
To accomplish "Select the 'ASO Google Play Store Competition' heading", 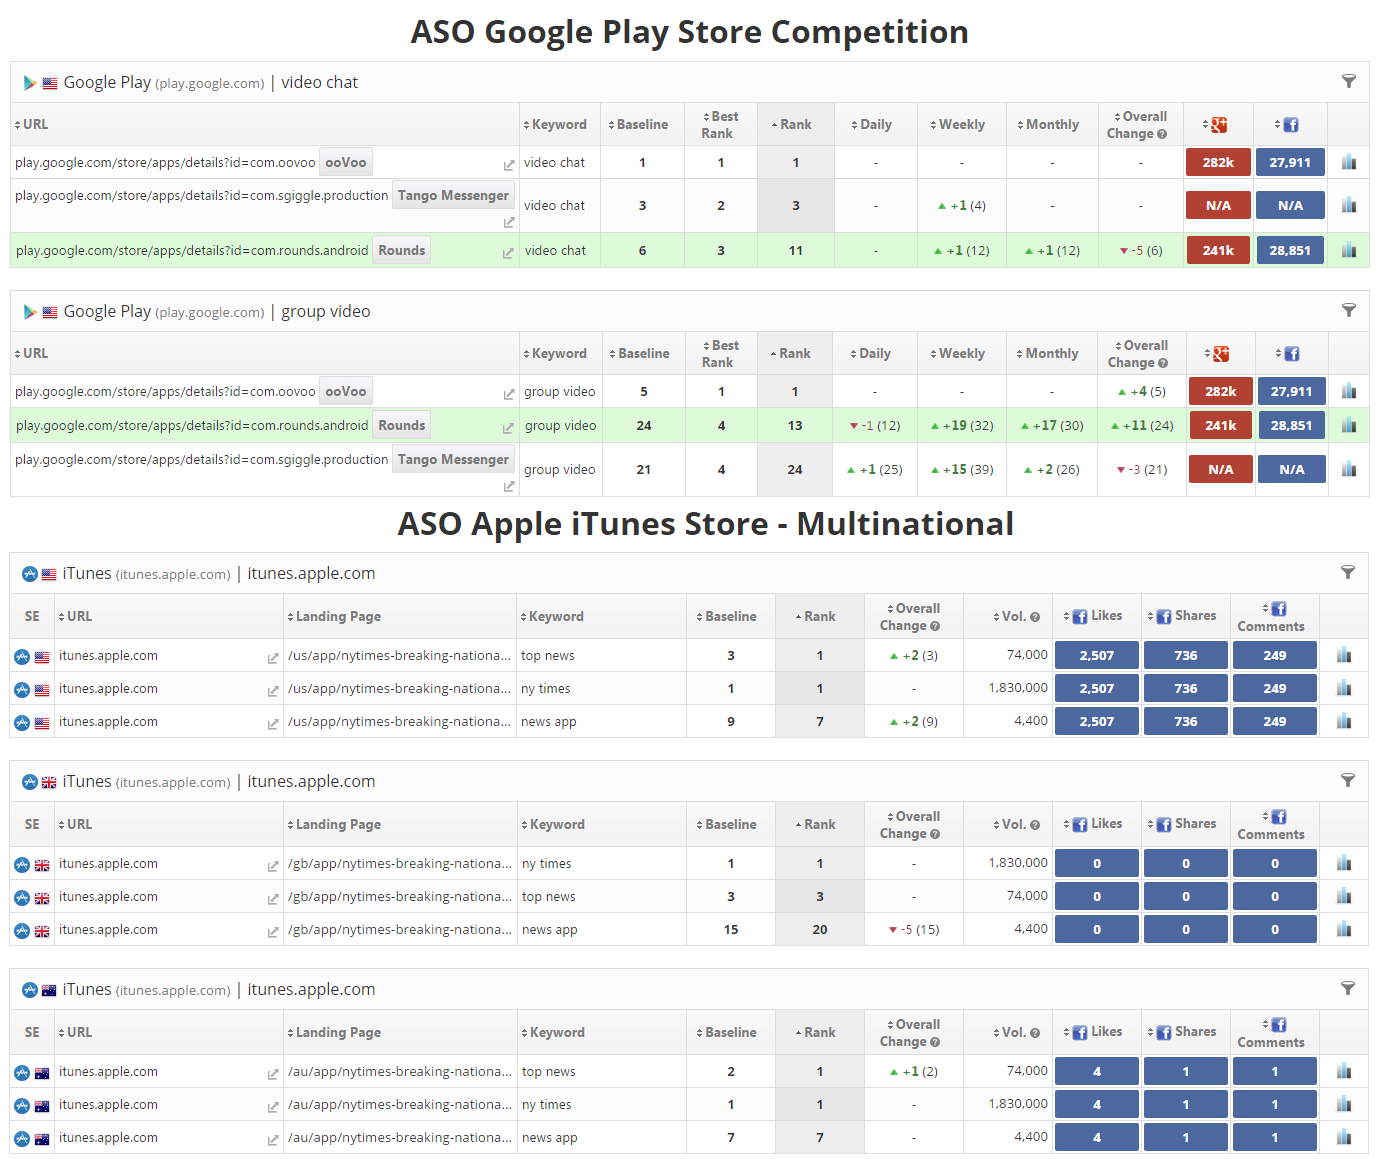I will tap(690, 32).
